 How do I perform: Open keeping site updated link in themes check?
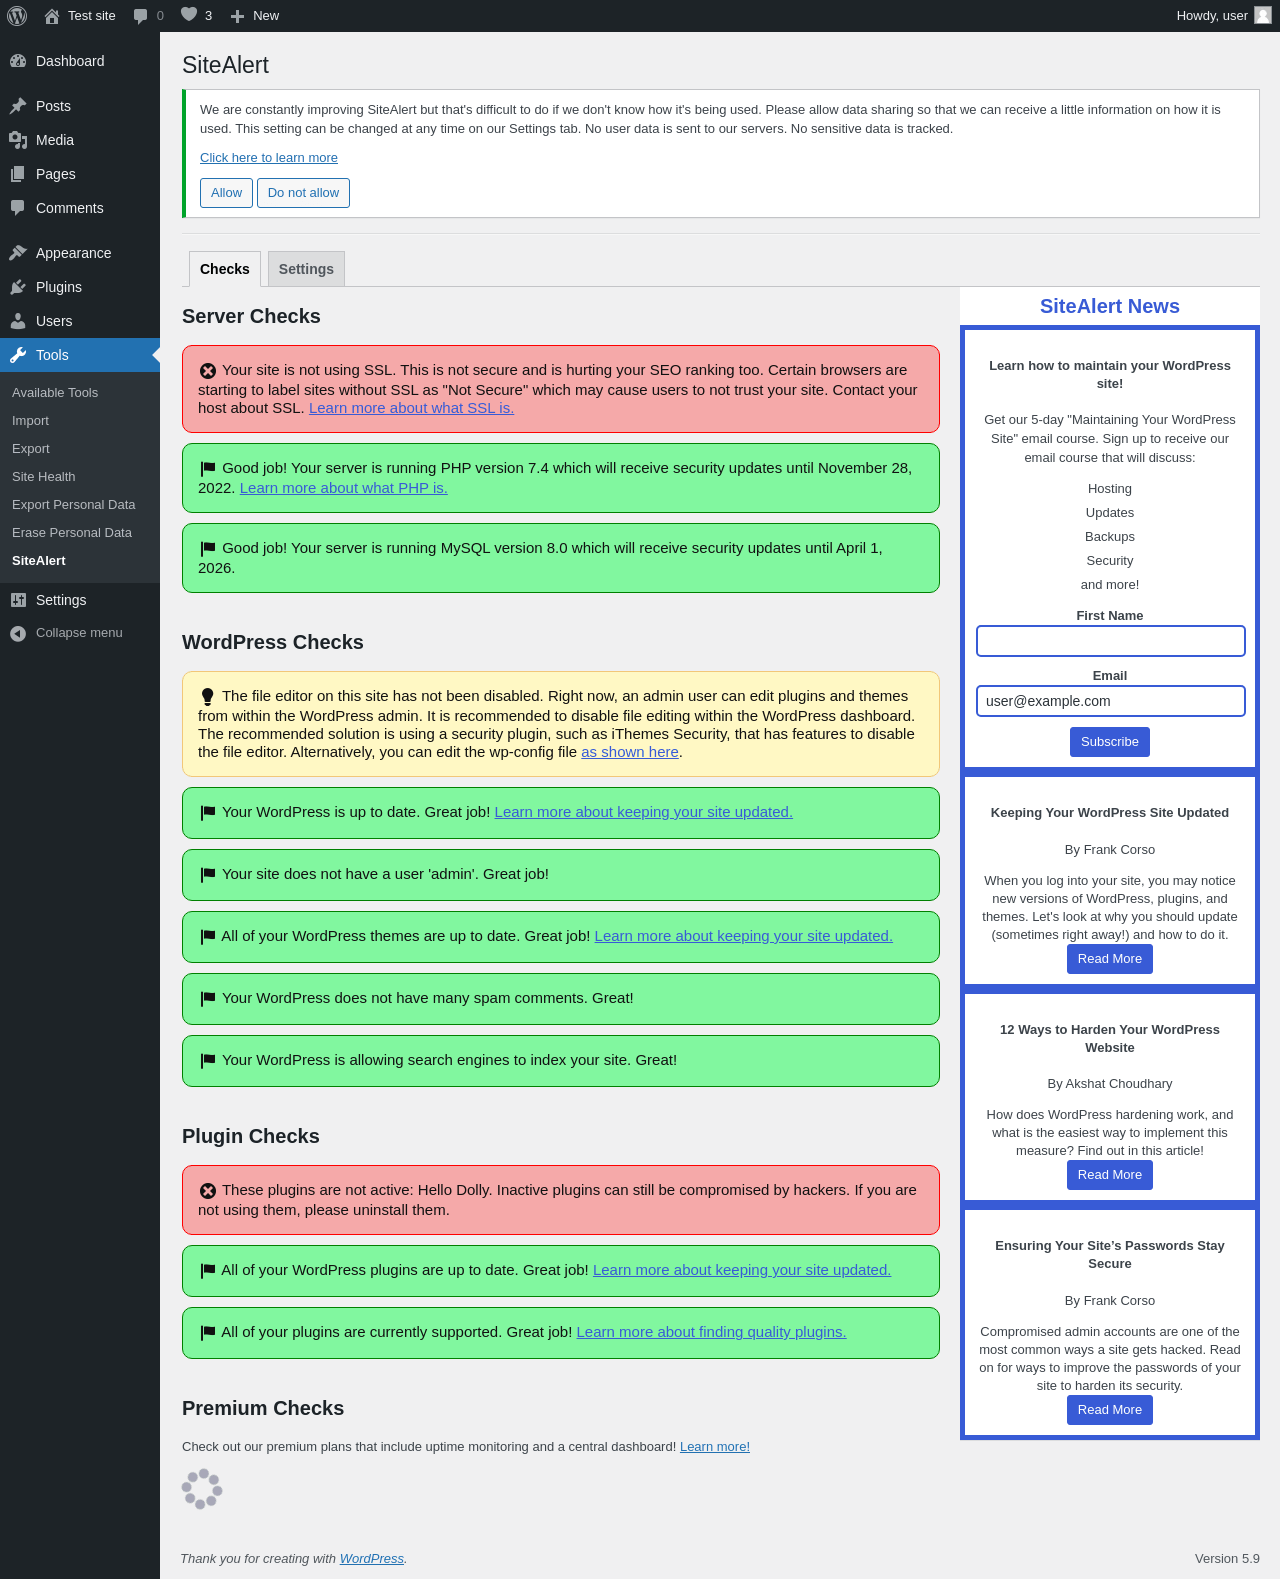point(743,936)
